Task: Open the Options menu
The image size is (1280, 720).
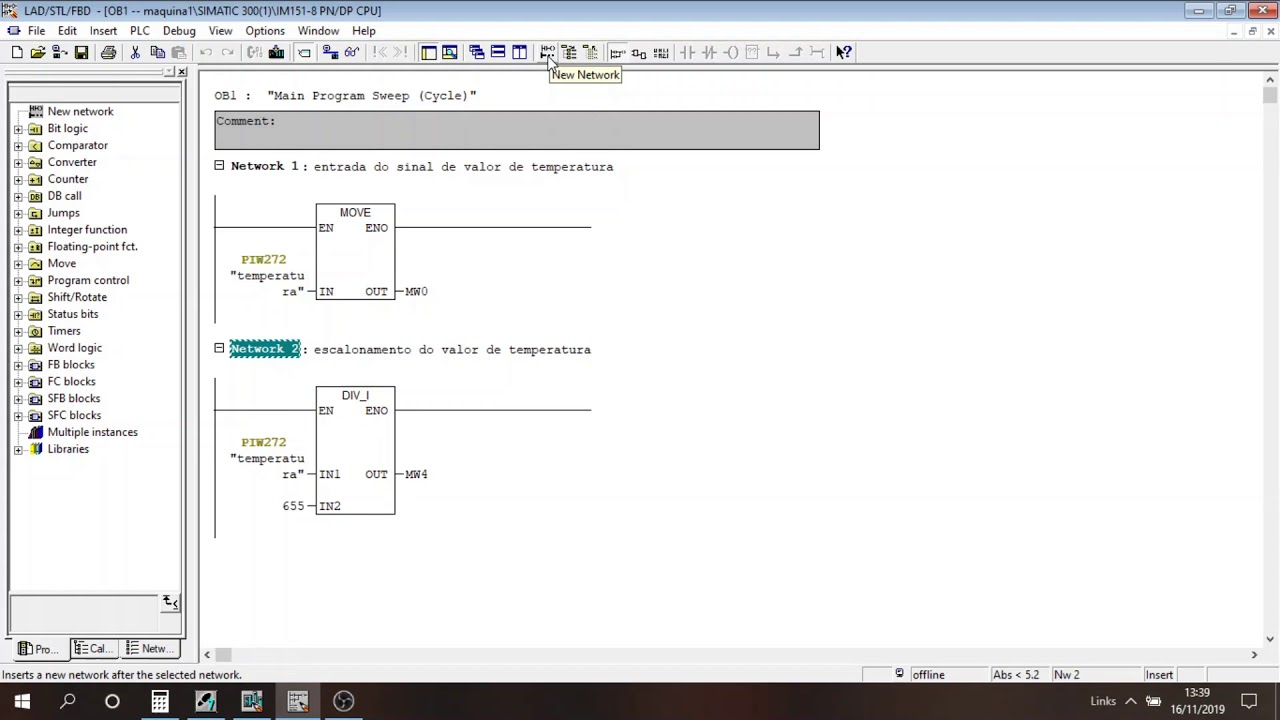Action: (x=265, y=31)
